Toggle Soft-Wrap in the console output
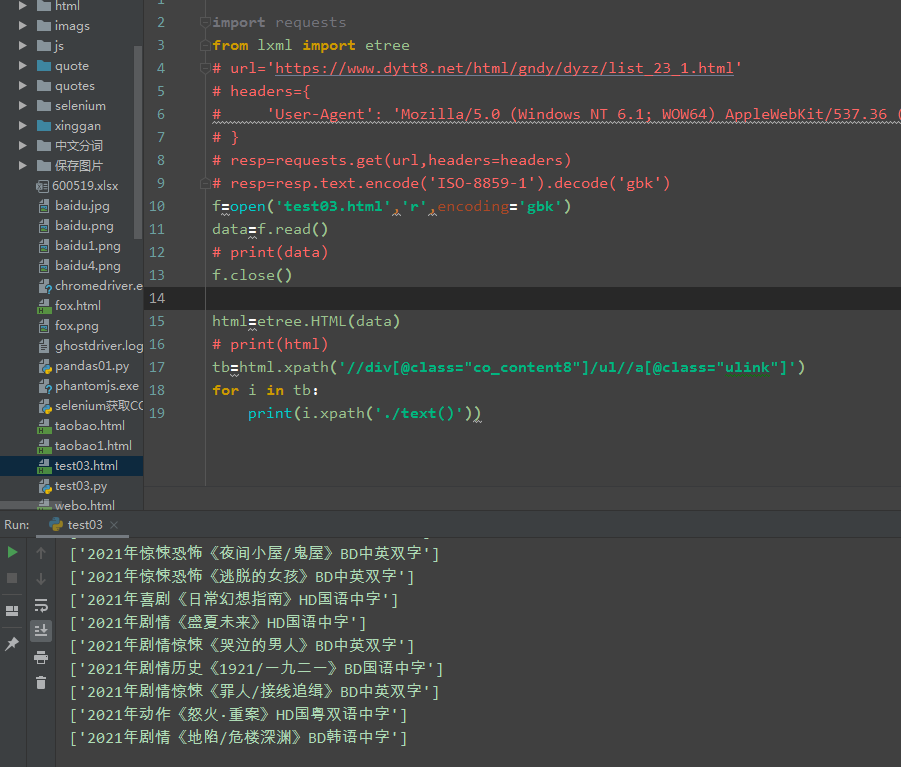The image size is (901, 767). [x=41, y=605]
